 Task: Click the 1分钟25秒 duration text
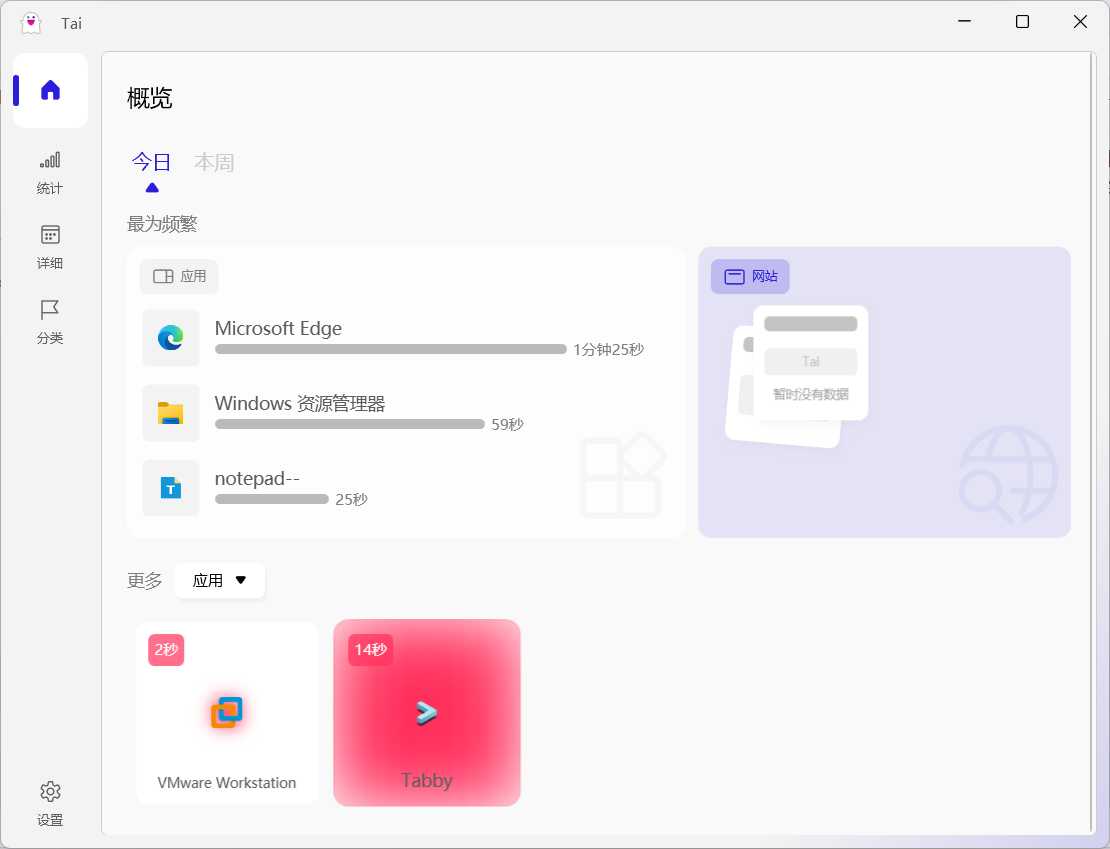609,350
